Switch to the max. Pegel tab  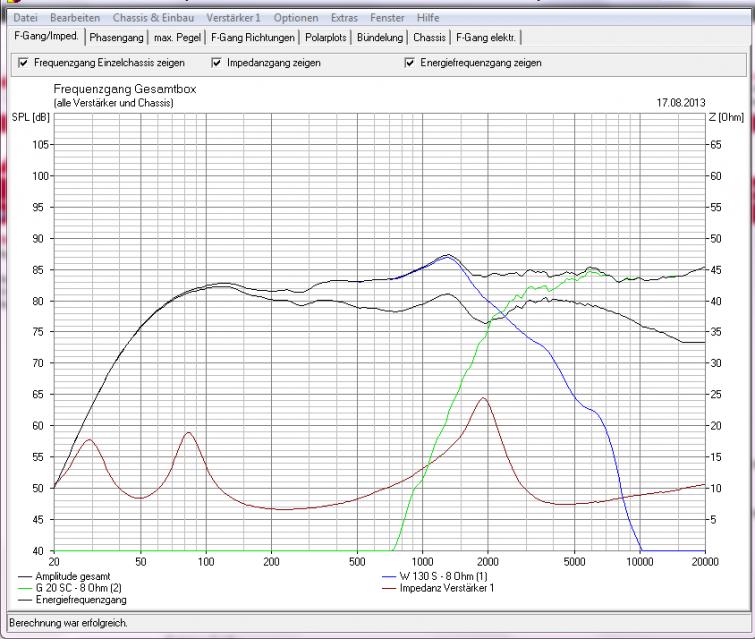pos(178,38)
